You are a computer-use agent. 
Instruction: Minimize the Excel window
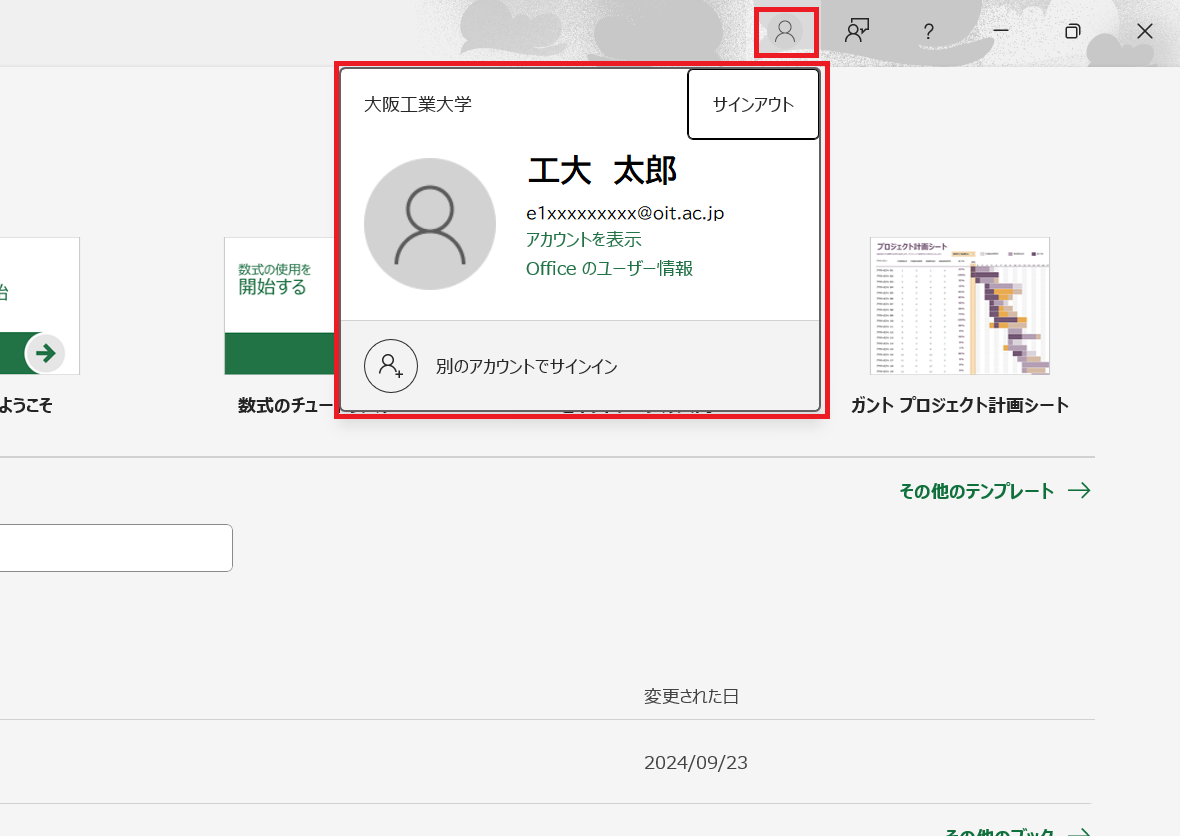pyautogui.click(x=1000, y=32)
